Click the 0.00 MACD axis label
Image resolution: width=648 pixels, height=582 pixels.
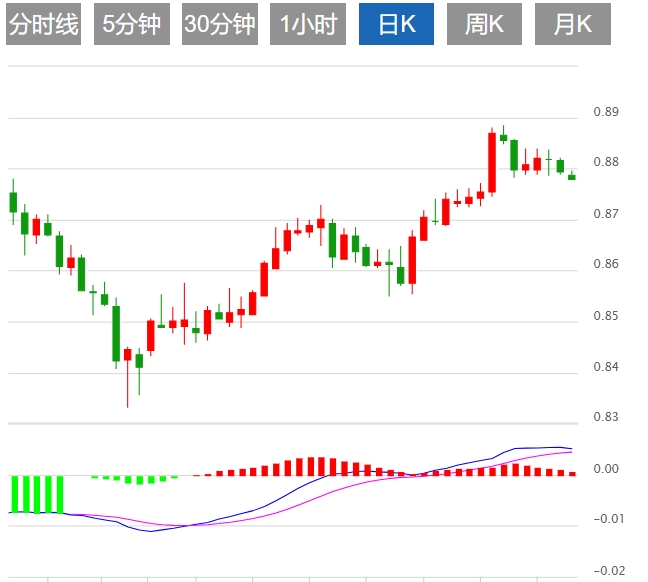pos(605,469)
